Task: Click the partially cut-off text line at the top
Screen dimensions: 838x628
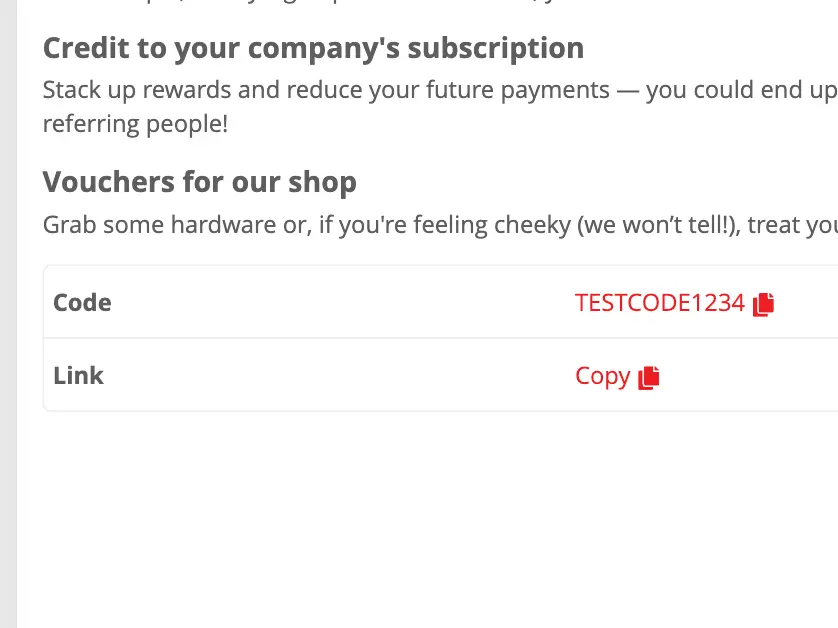Action: [400, 5]
